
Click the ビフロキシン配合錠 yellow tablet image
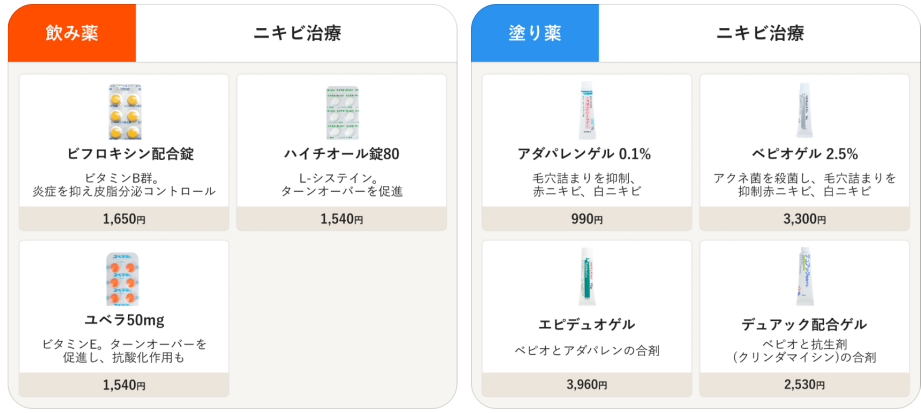click(124, 111)
